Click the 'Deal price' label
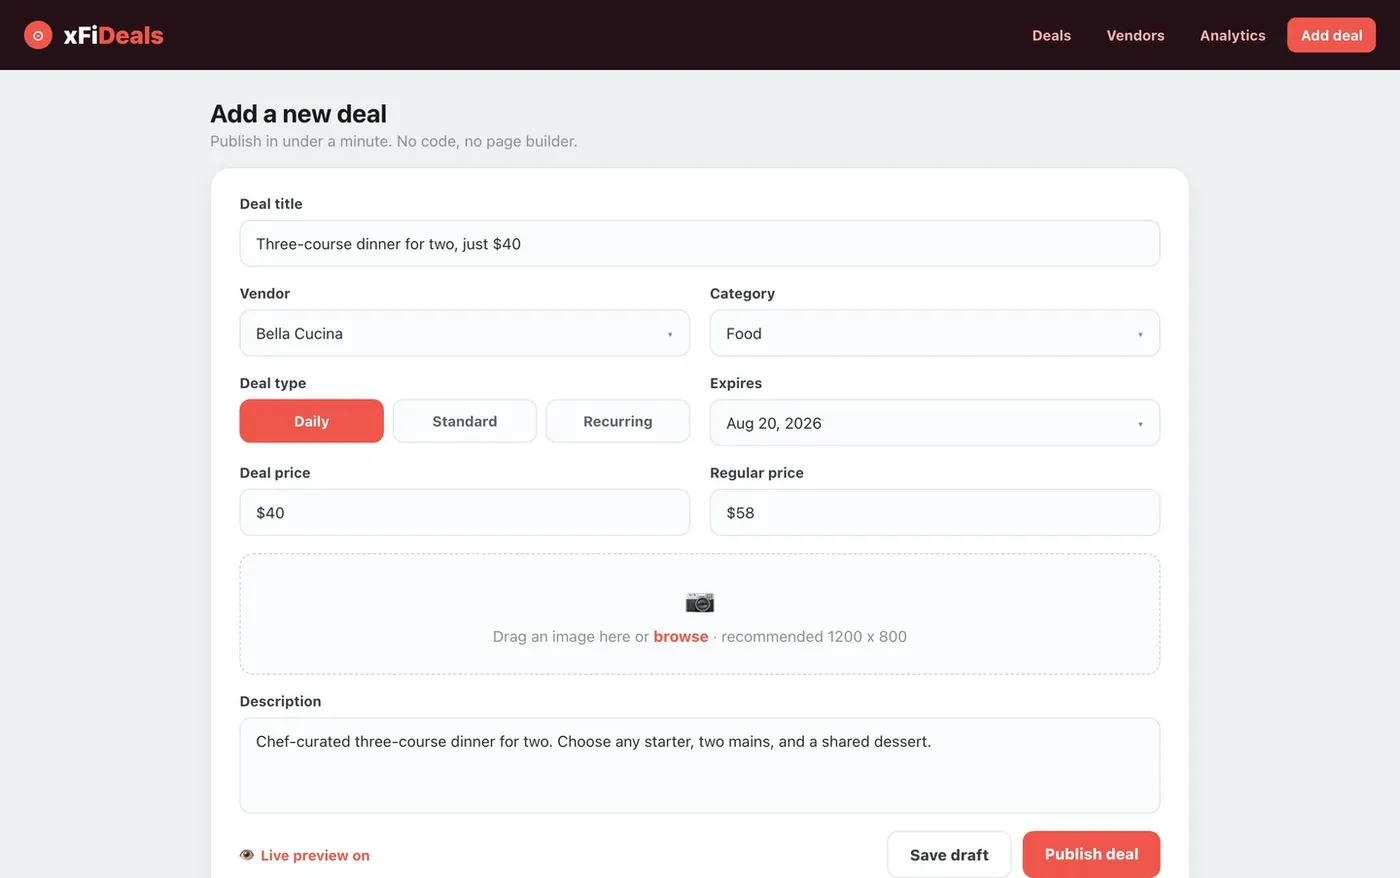This screenshot has width=1400, height=878. click(275, 472)
